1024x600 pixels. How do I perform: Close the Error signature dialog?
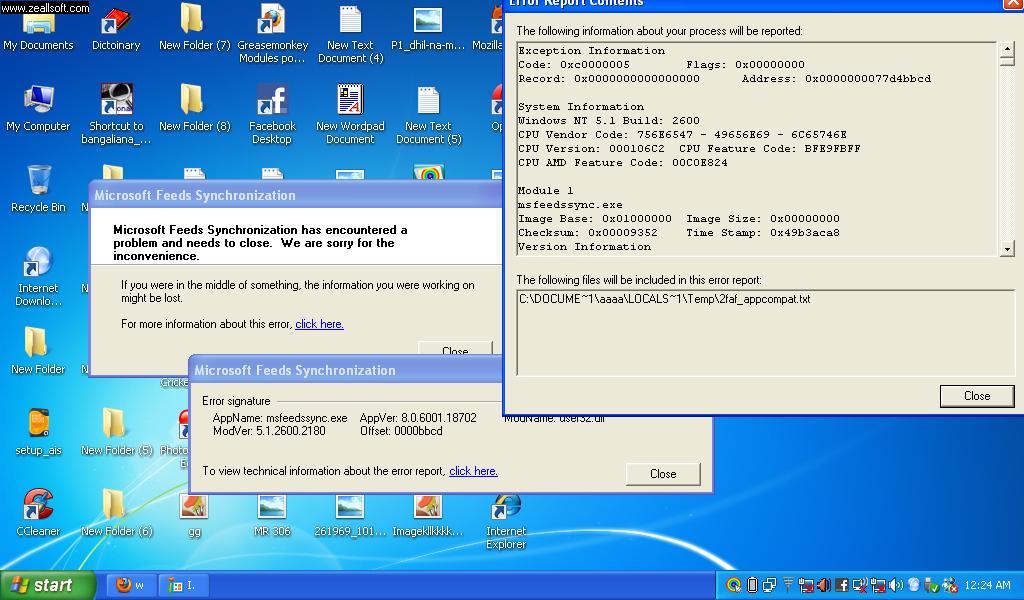pos(663,474)
